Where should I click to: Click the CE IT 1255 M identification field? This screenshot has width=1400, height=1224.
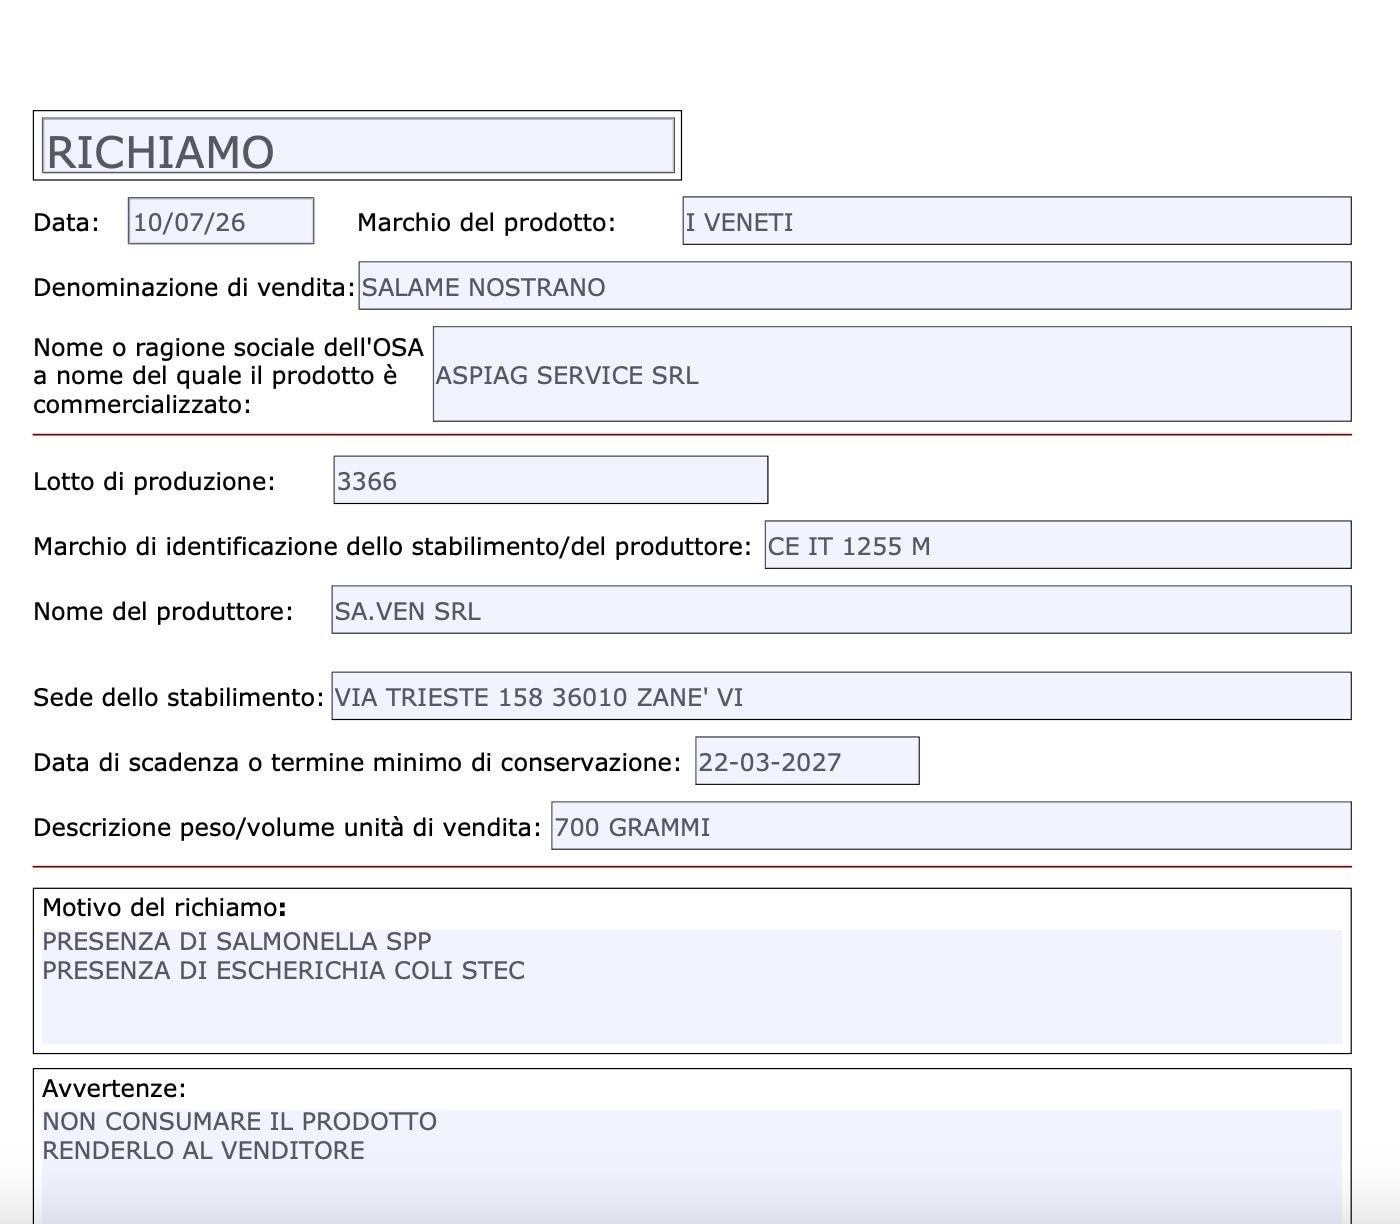tap(1058, 545)
